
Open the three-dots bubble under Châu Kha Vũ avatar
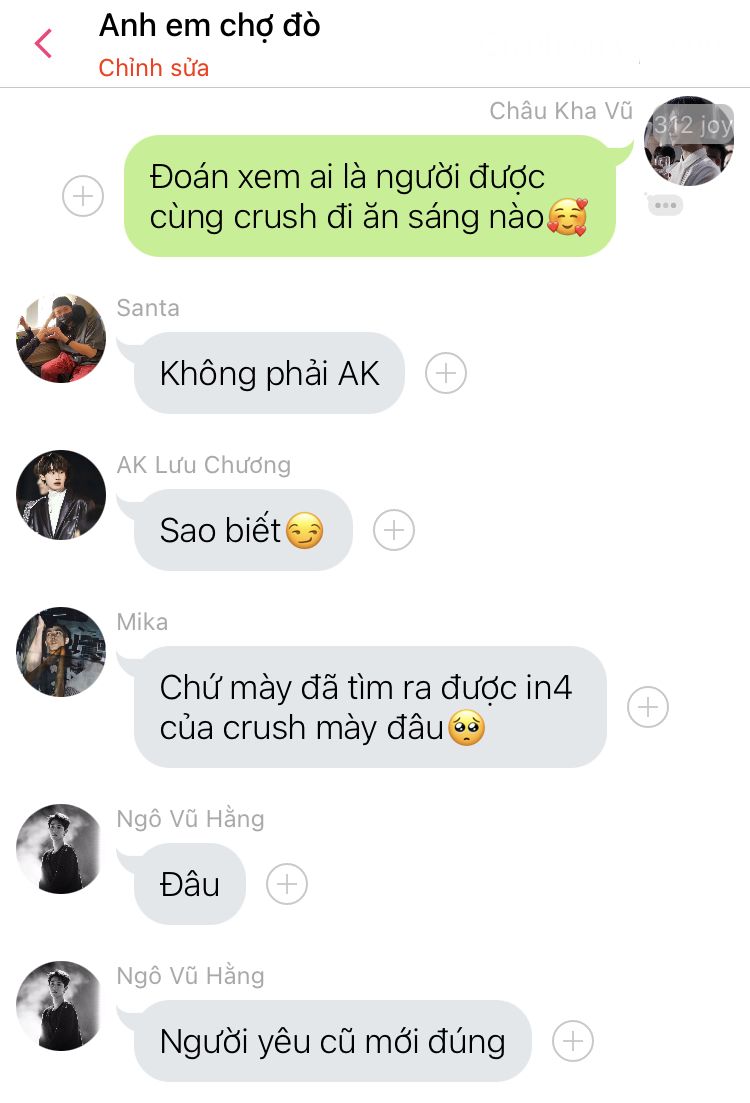[666, 205]
